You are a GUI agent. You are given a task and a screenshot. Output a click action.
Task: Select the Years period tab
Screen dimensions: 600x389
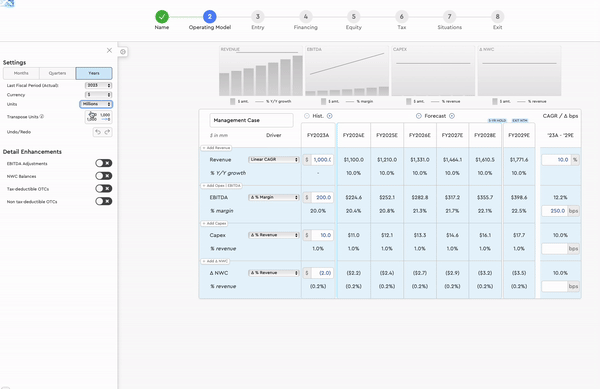point(94,73)
